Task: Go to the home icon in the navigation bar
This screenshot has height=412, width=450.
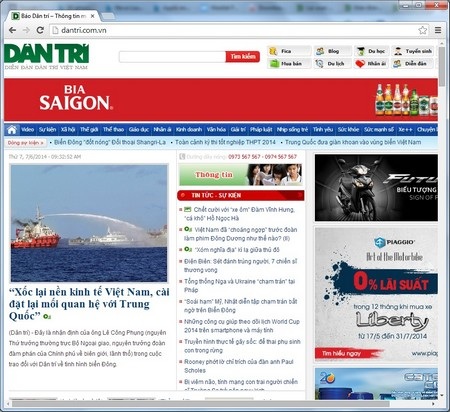Action: point(12,130)
